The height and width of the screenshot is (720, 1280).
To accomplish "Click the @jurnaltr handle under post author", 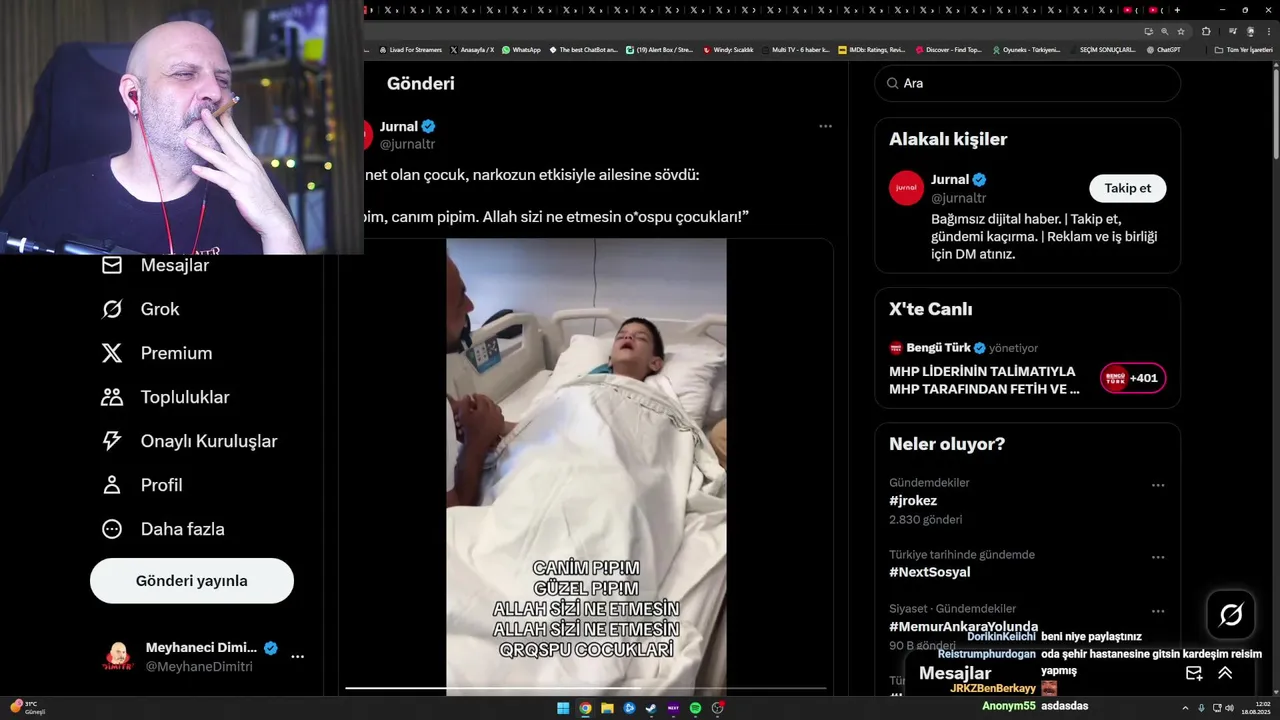I will pos(407,144).
